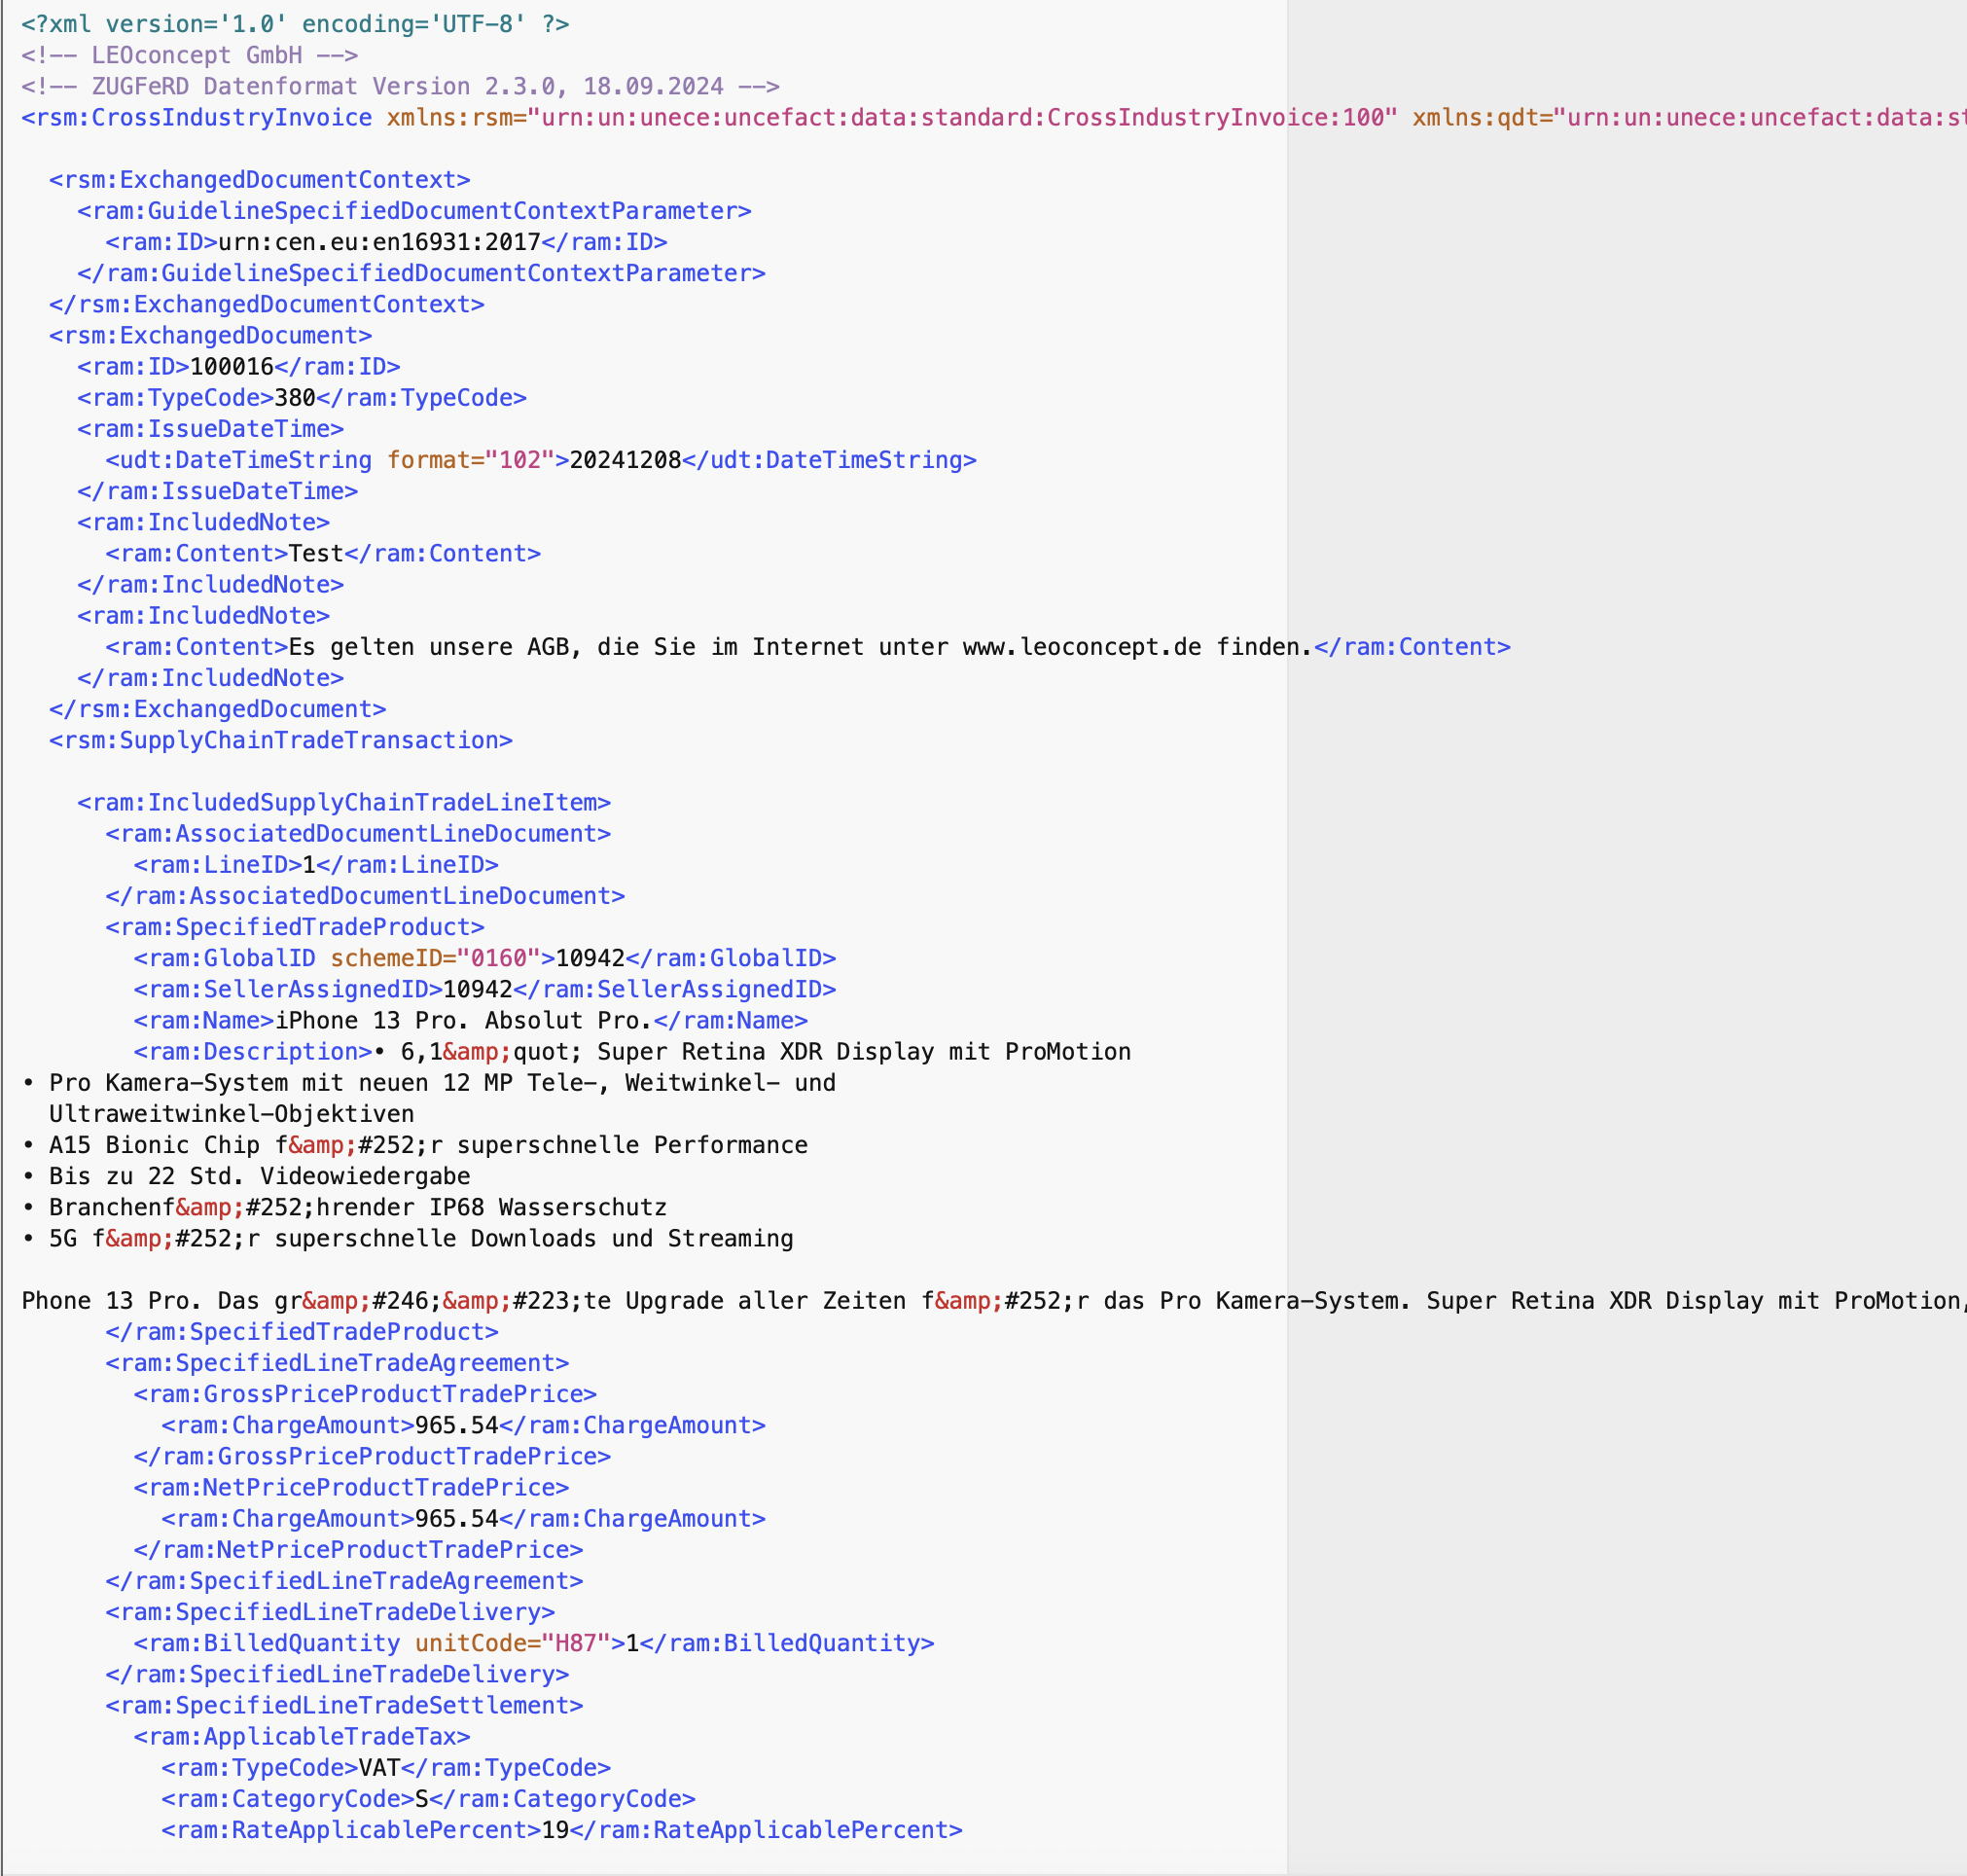Click the closing rsm:ExchangedDocument tag
This screenshot has height=1876, width=1967.
(218, 709)
